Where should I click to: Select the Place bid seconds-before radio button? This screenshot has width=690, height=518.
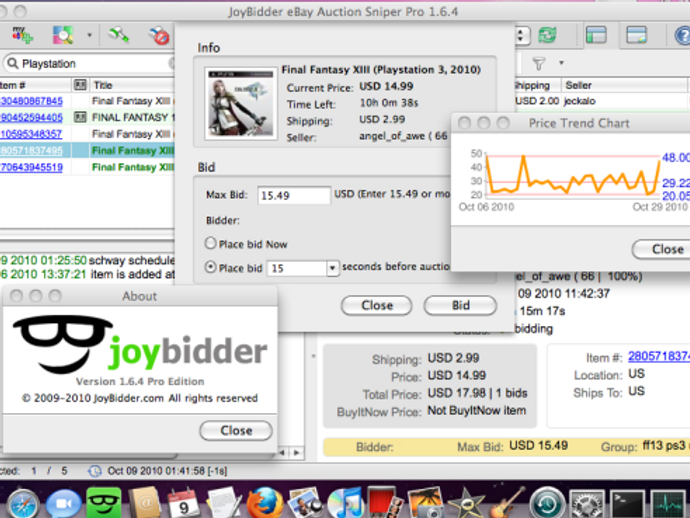(210, 267)
